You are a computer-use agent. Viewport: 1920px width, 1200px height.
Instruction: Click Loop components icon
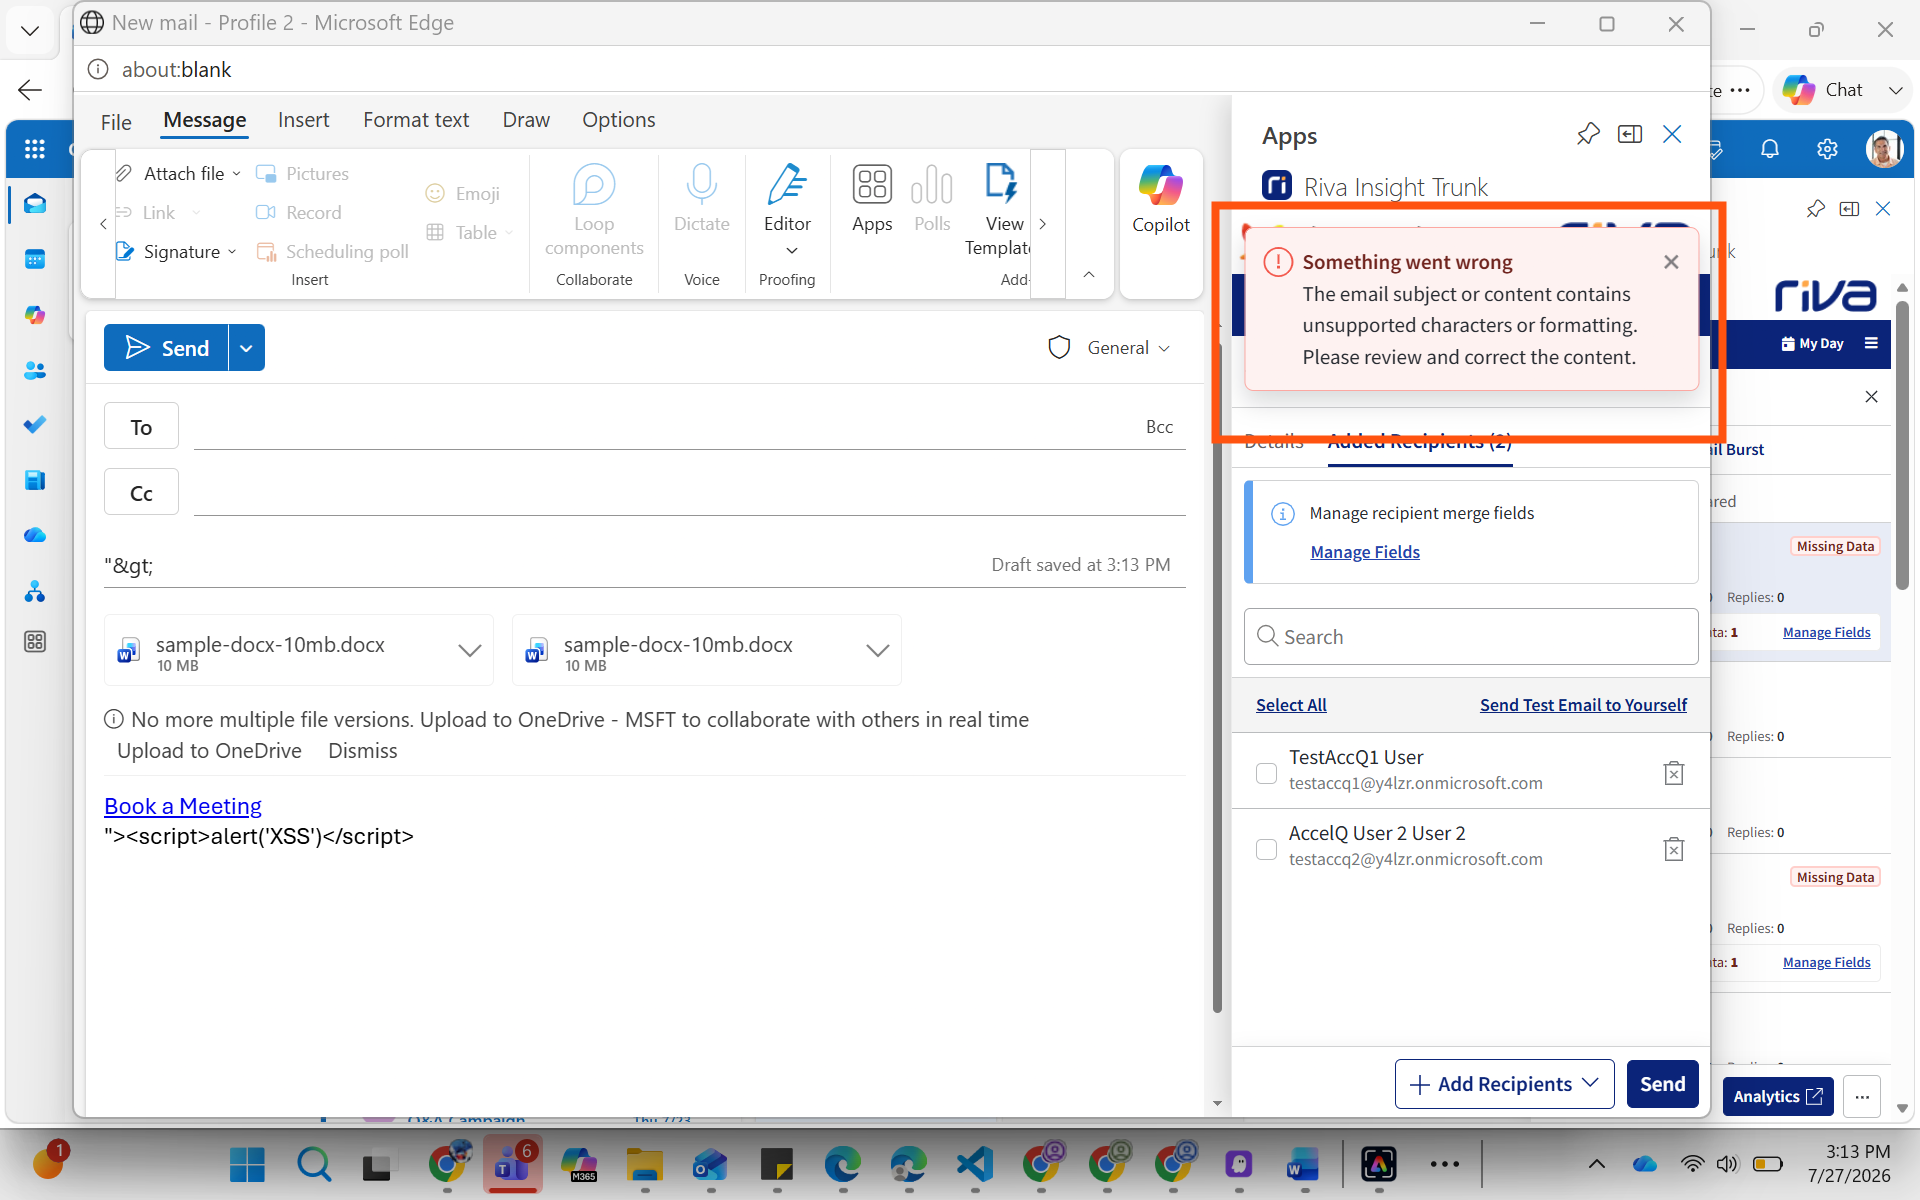click(x=594, y=185)
